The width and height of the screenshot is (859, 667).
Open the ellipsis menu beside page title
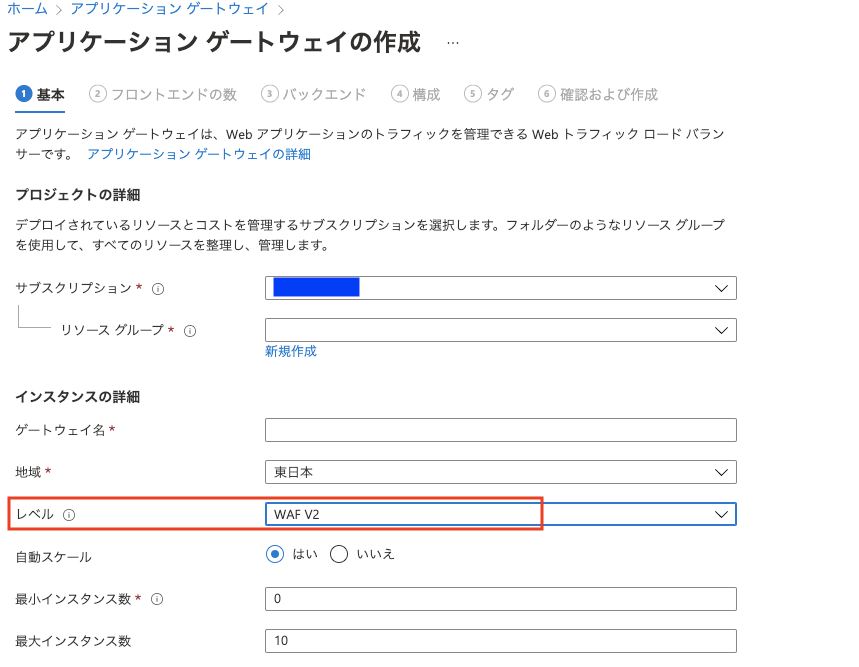453,43
